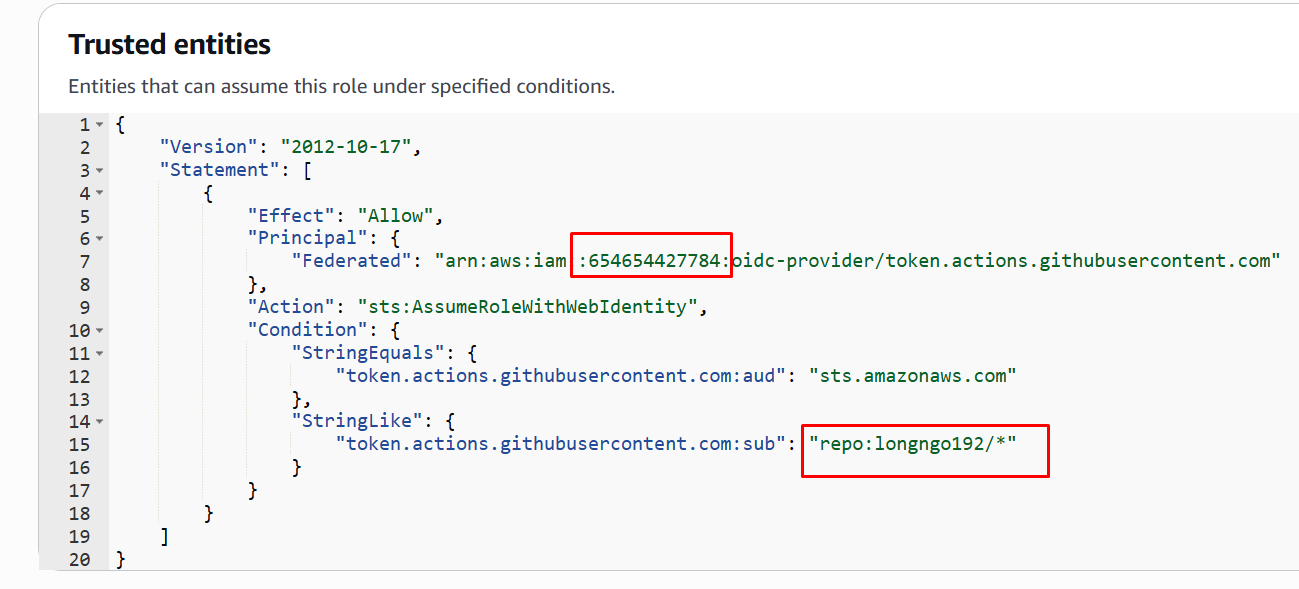Collapse the Statement array fold arrow
The height and width of the screenshot is (589, 1299).
point(99,171)
